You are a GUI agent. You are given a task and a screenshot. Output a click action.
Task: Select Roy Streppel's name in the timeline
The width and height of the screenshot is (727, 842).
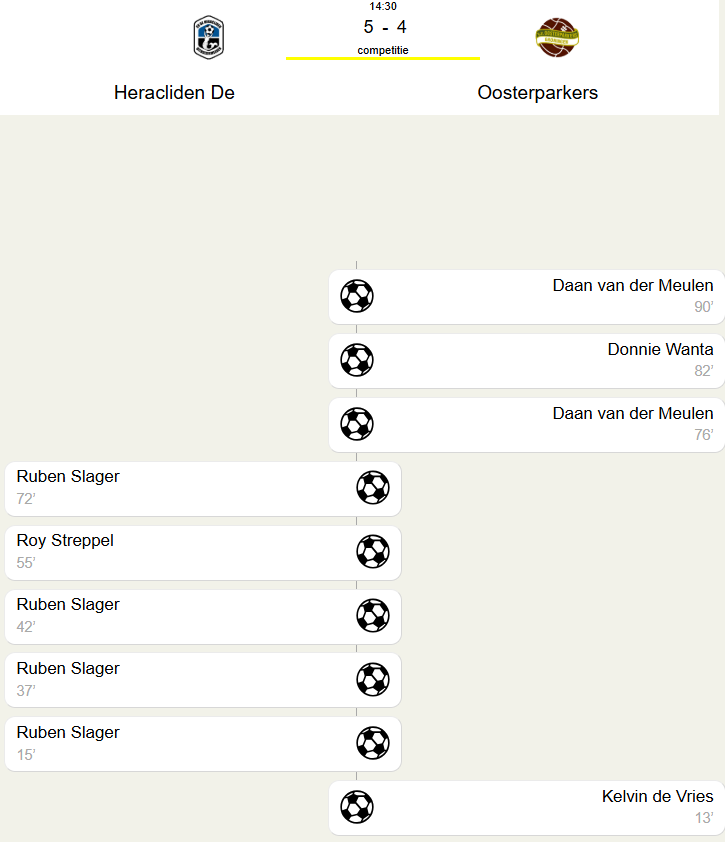[x=65, y=541]
